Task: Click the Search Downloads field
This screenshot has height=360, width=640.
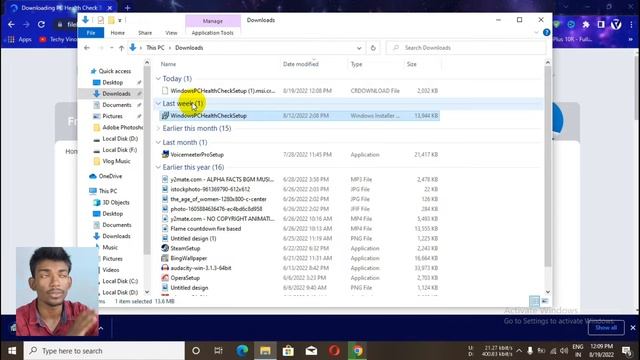Action: pyautogui.click(x=466, y=48)
